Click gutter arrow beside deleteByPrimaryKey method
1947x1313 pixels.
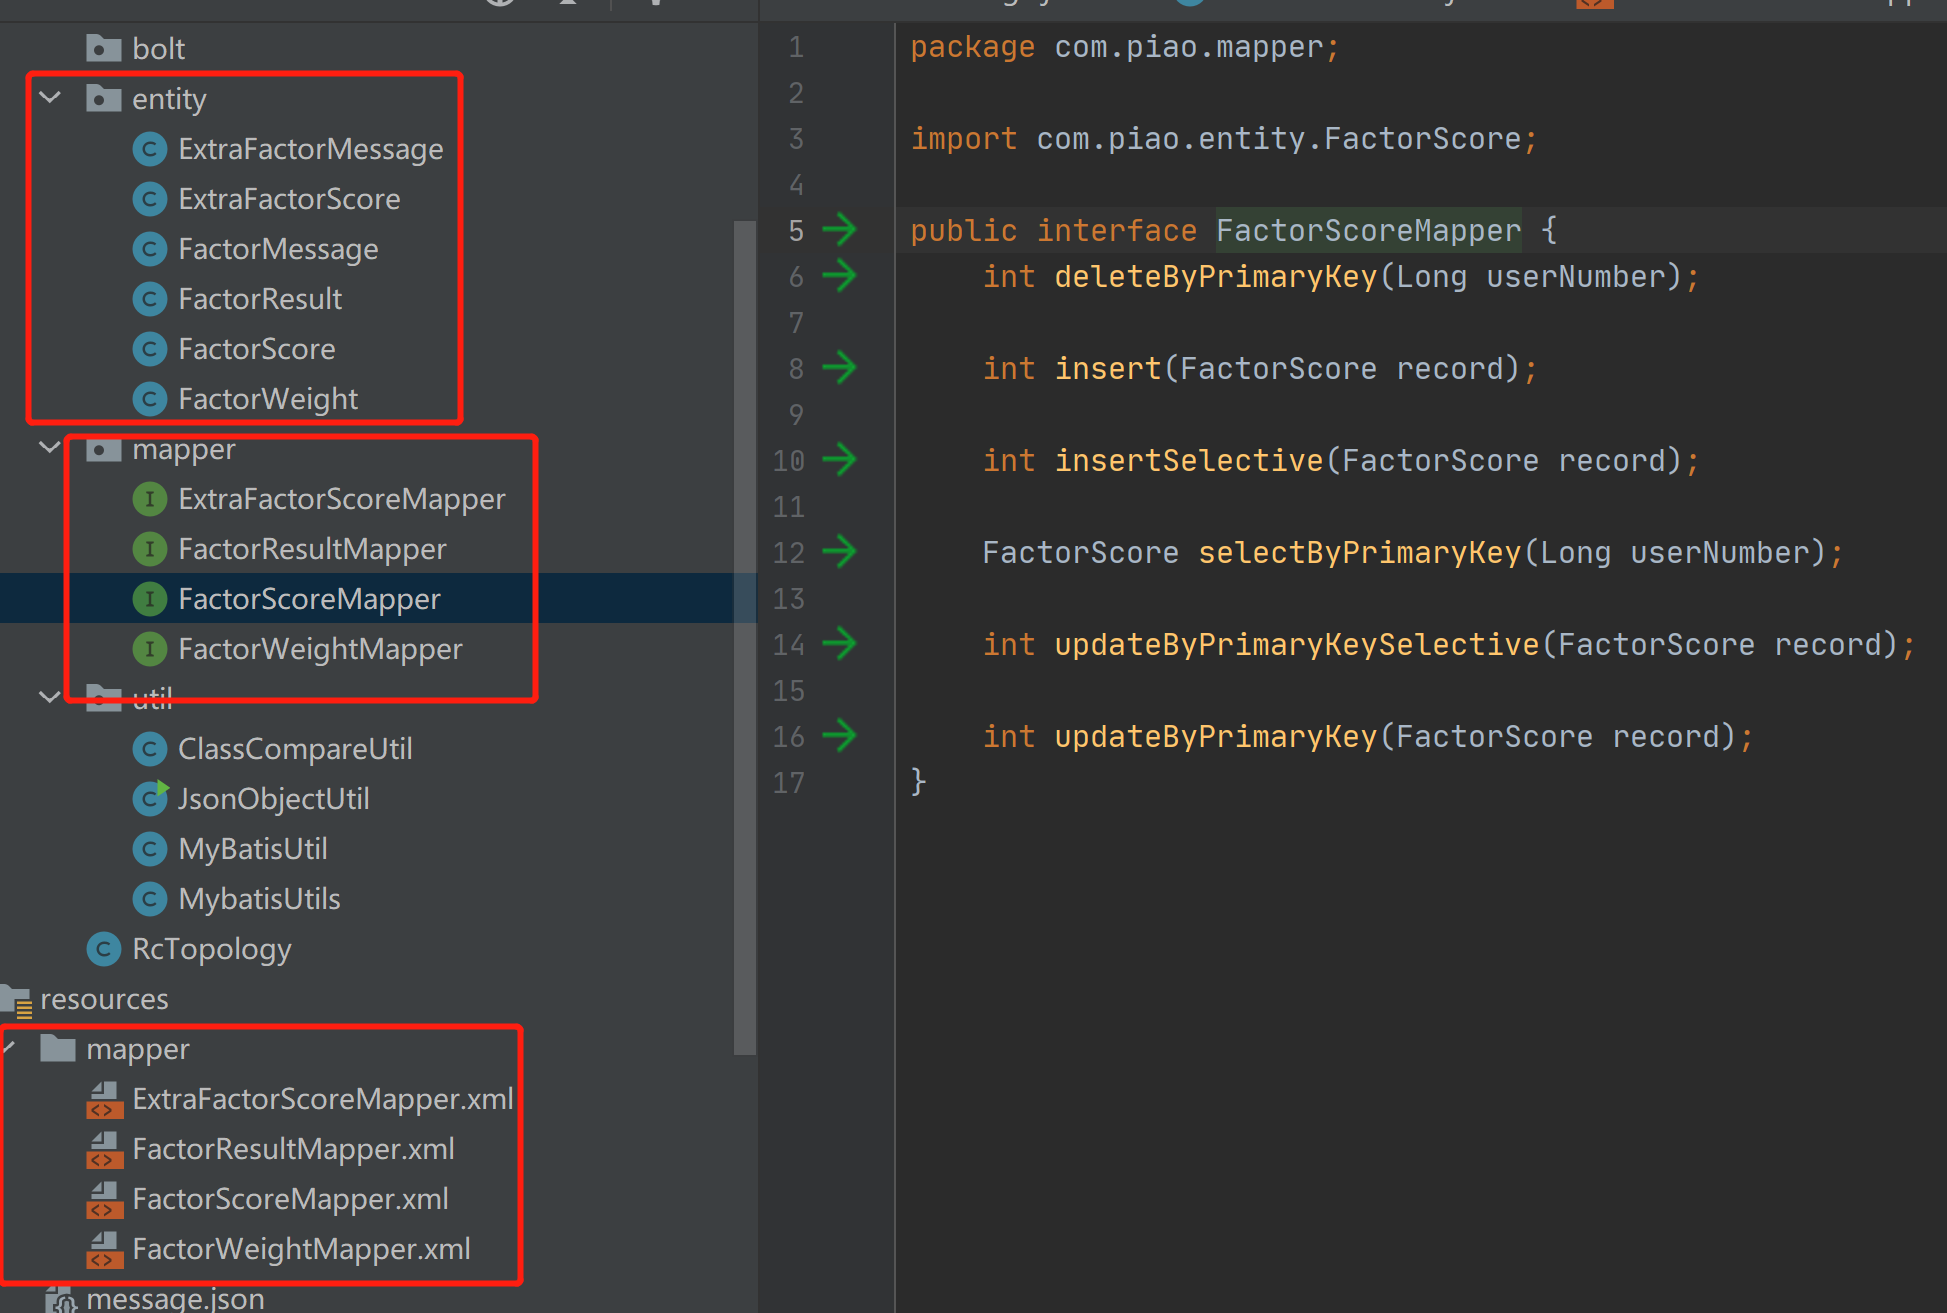tap(839, 276)
